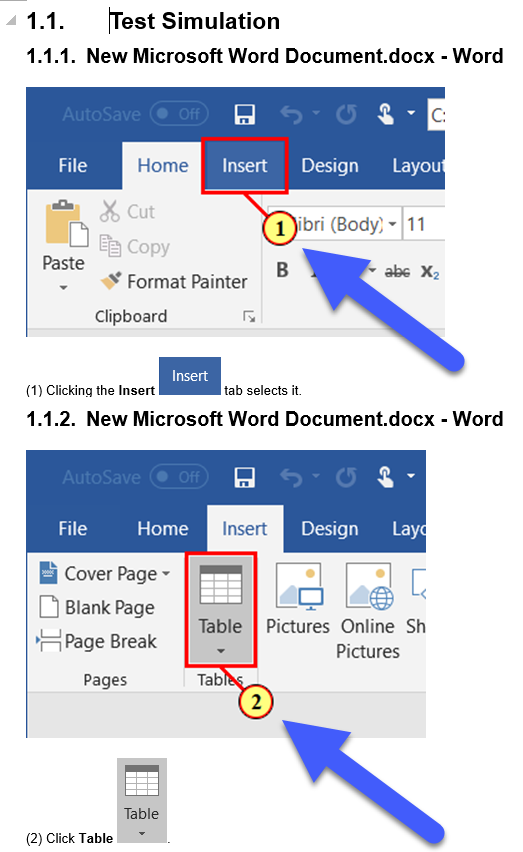Click the Redo icon in the 1.1.1 screenshot
The image size is (523, 852).
pyautogui.click(x=346, y=114)
